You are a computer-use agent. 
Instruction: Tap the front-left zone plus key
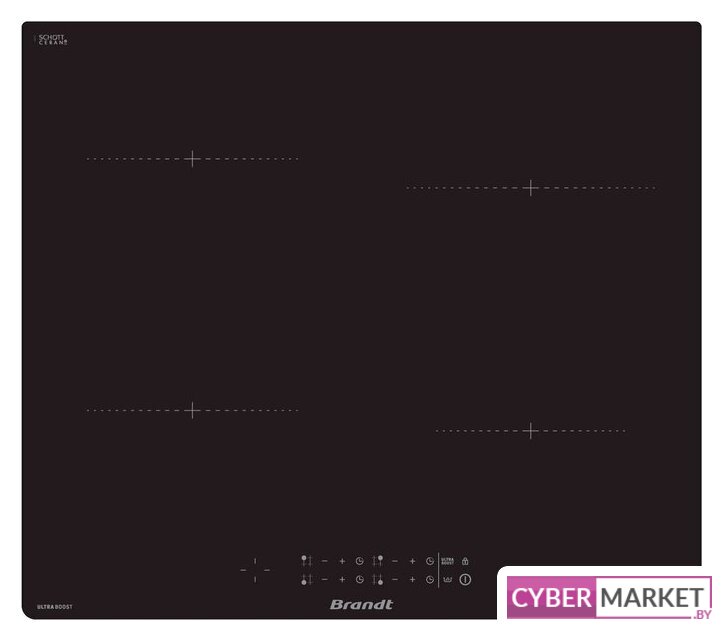click(x=342, y=580)
